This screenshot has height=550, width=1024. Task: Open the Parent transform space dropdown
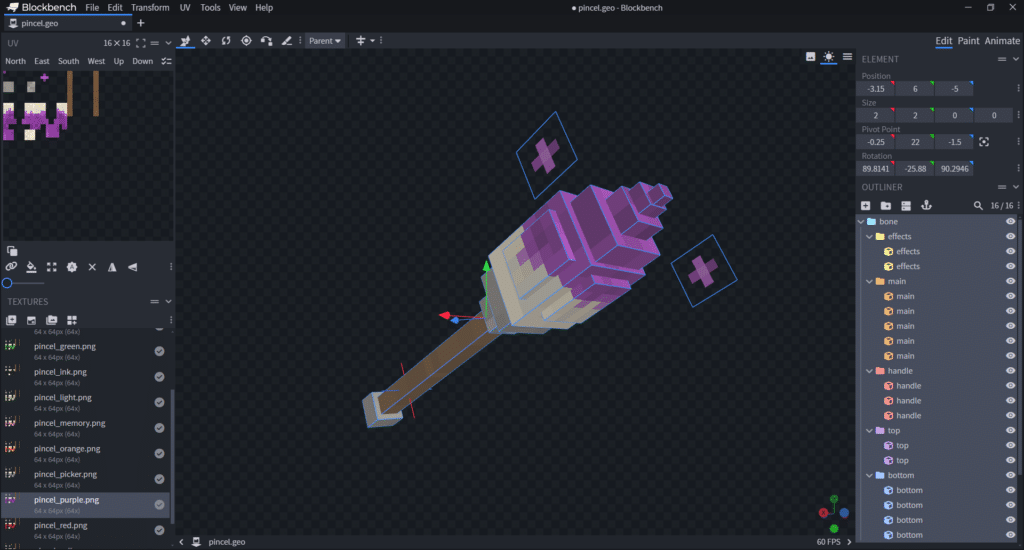tap(325, 40)
